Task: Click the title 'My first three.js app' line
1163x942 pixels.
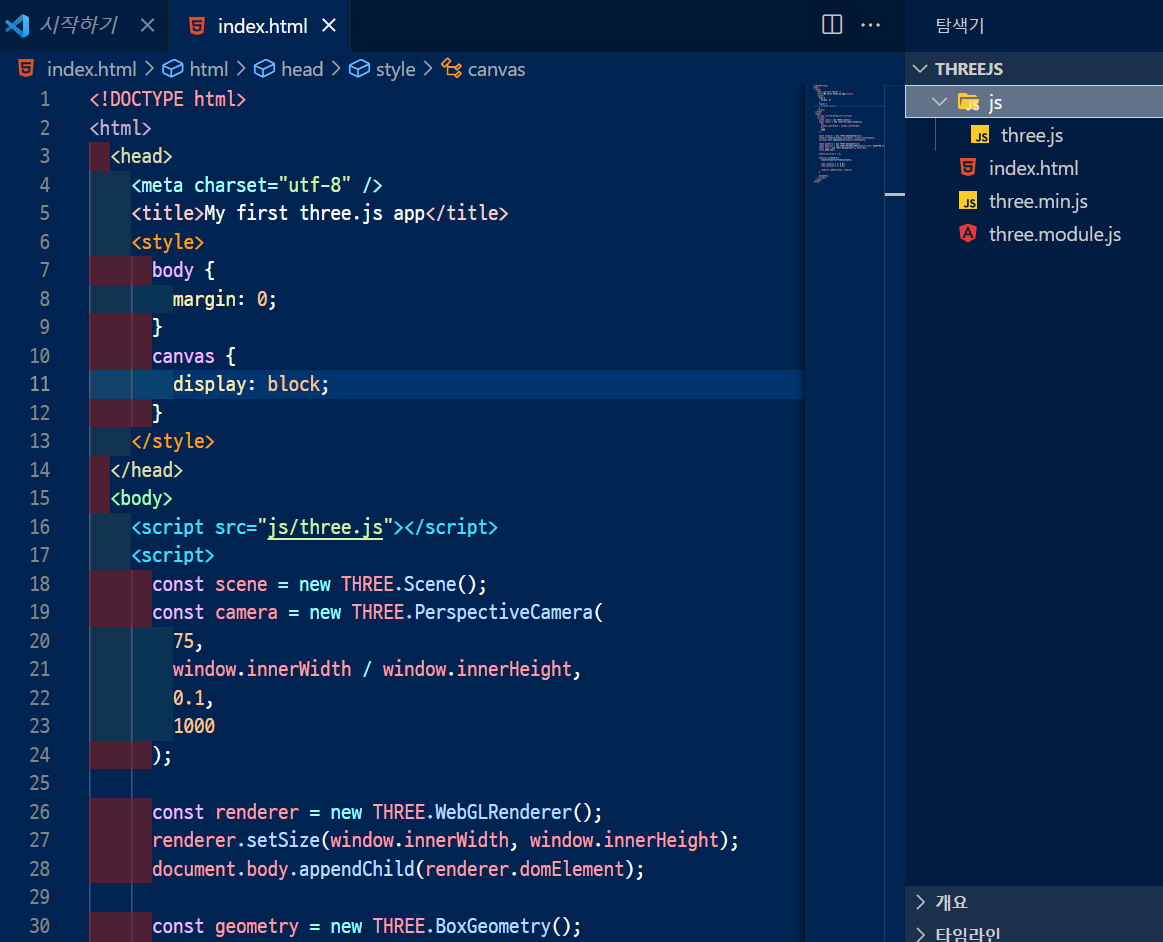Action: click(x=320, y=214)
